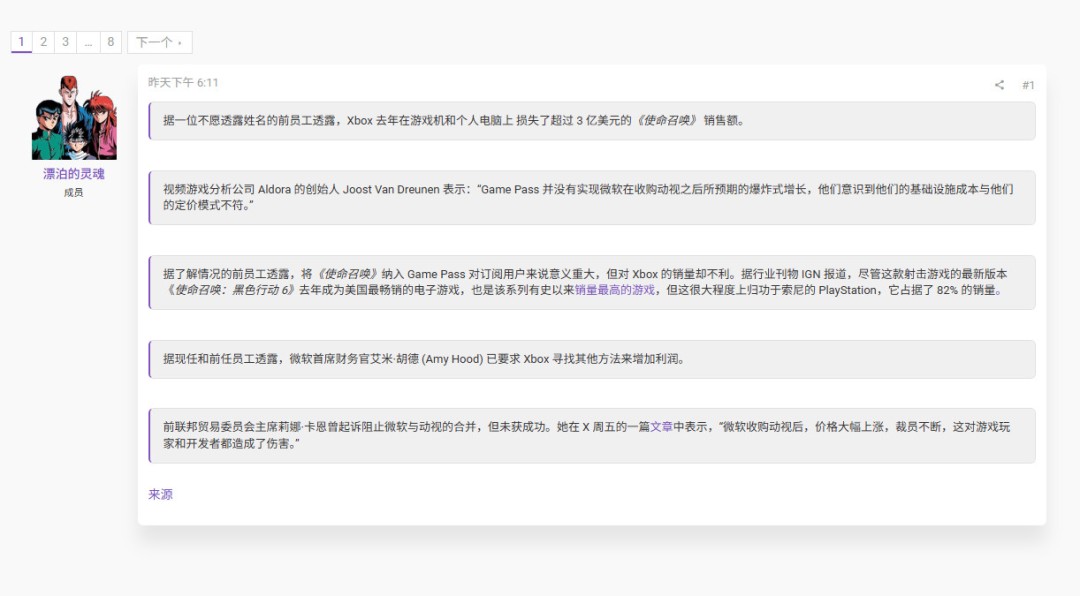Select the Joost Van Dreunen quote block

tap(590, 198)
